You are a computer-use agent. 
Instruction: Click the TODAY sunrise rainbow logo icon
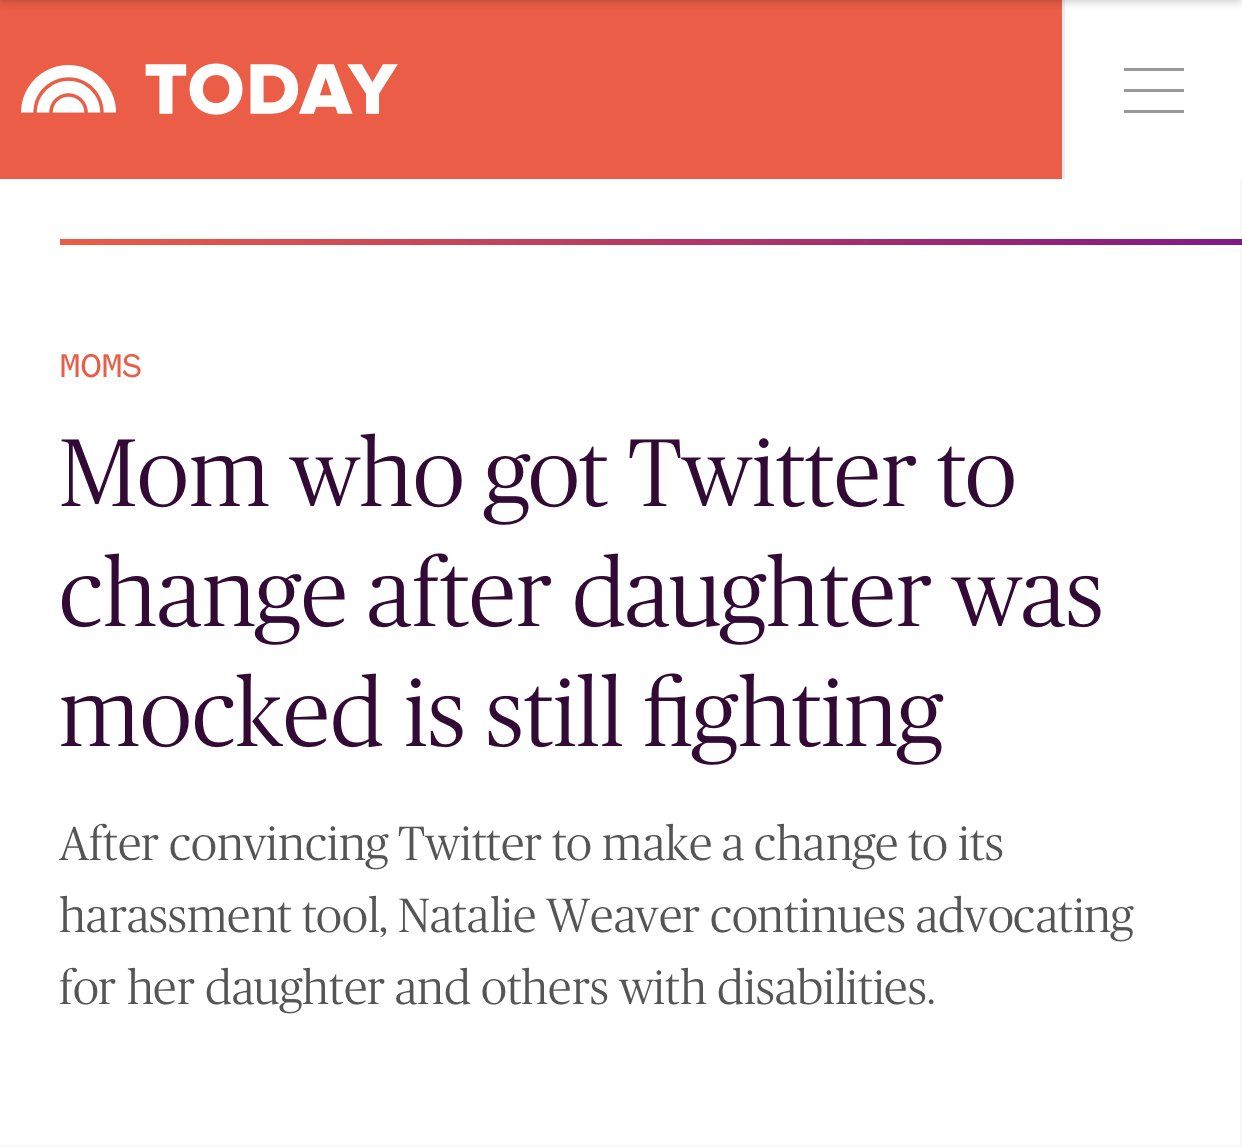pos(68,90)
